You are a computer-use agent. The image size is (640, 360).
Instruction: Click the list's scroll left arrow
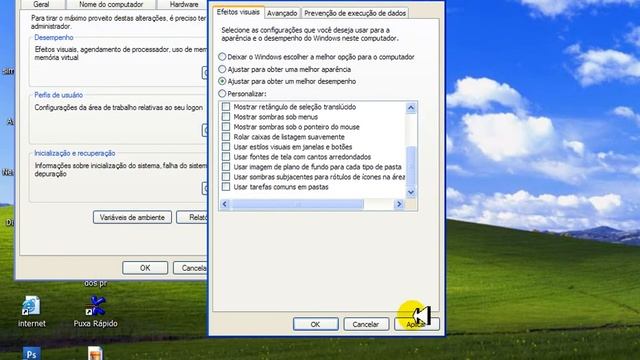(x=224, y=204)
